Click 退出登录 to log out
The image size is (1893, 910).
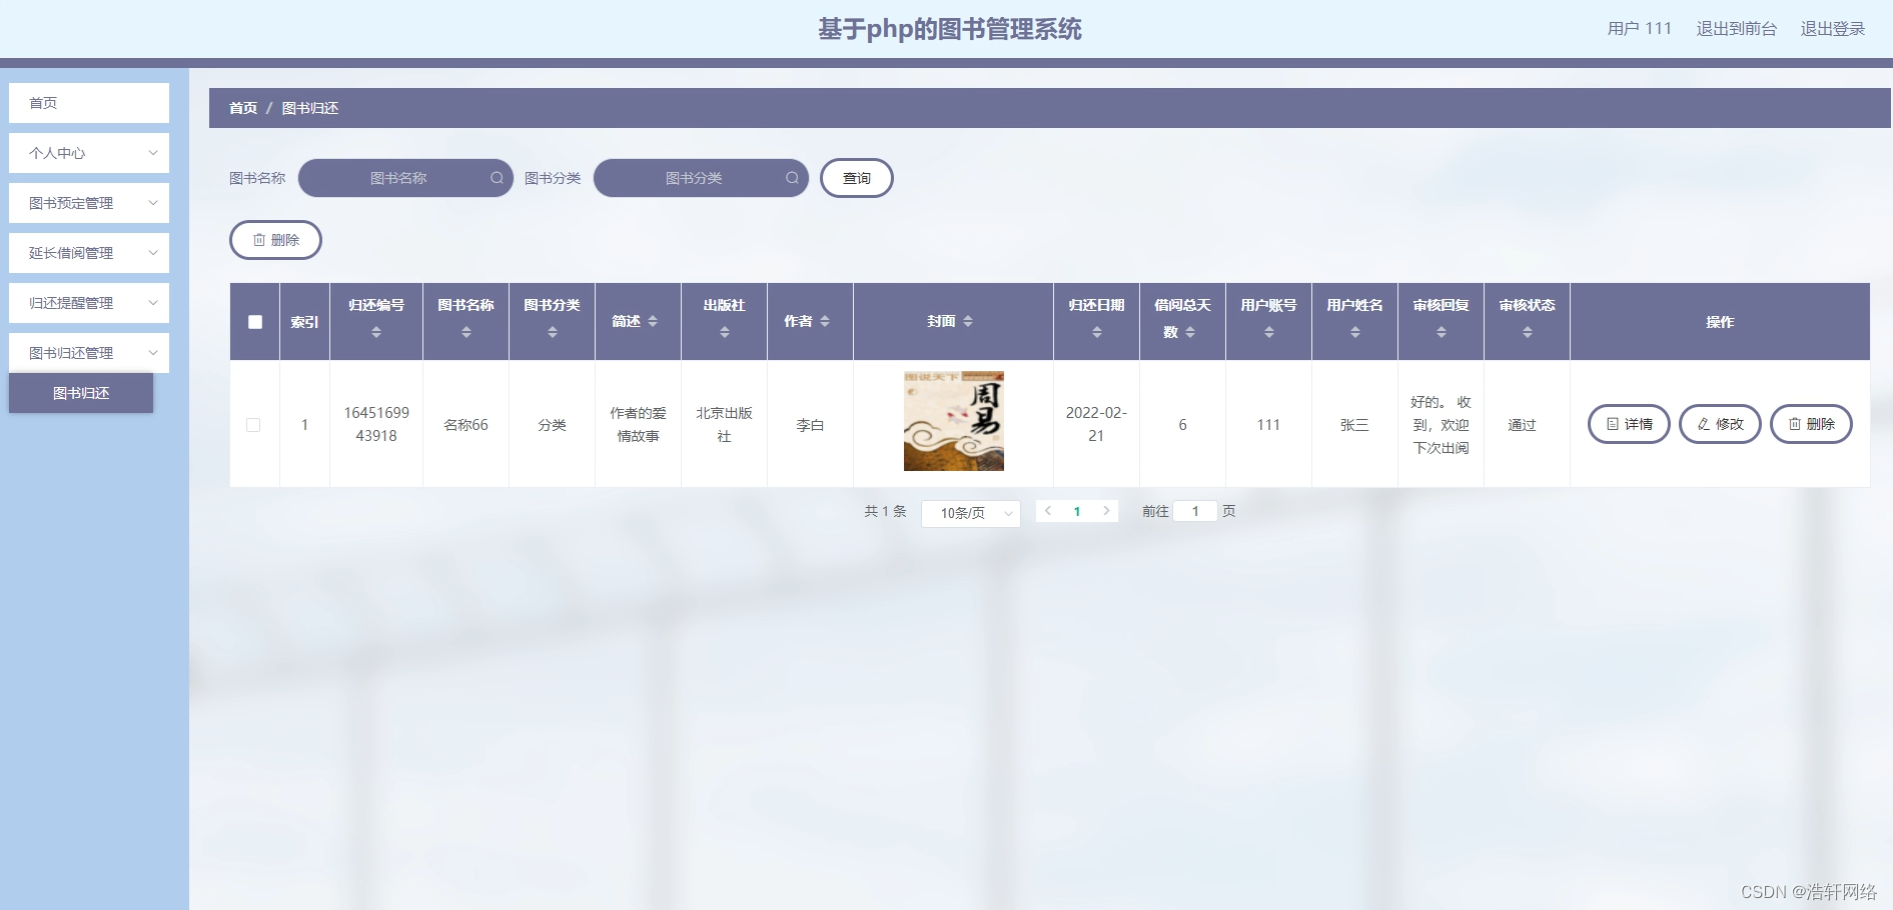click(1833, 29)
